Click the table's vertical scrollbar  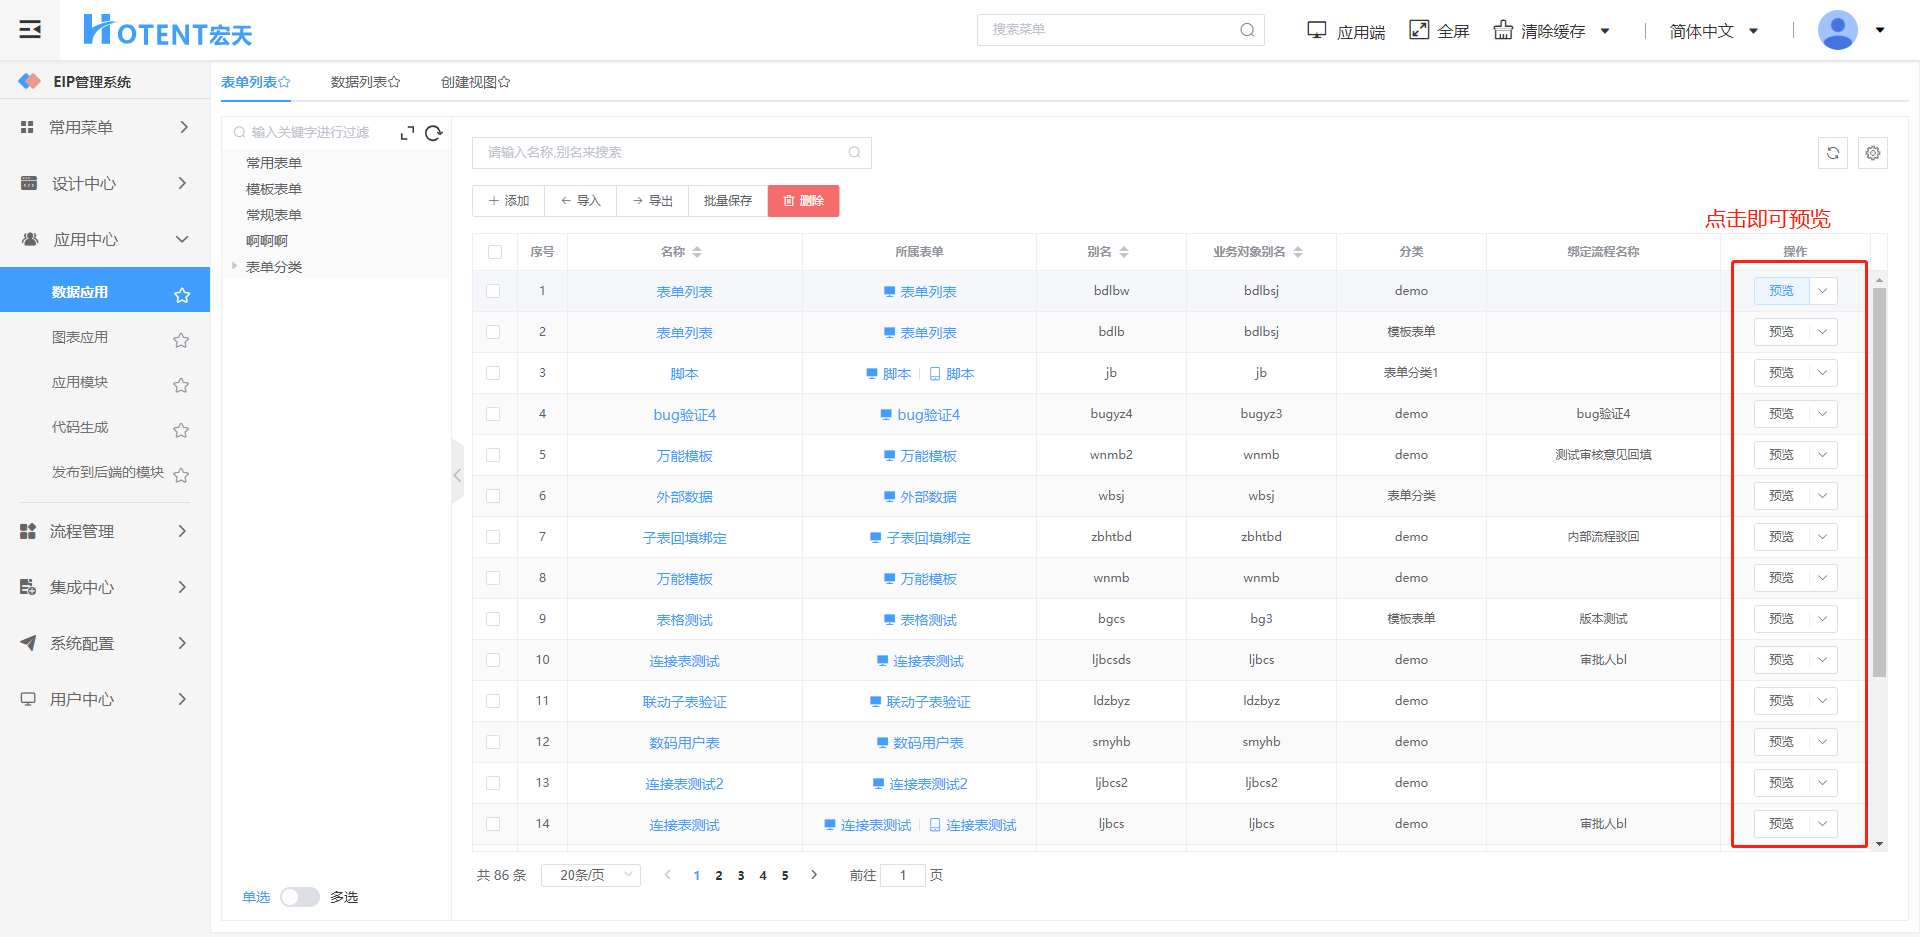coord(1879,480)
